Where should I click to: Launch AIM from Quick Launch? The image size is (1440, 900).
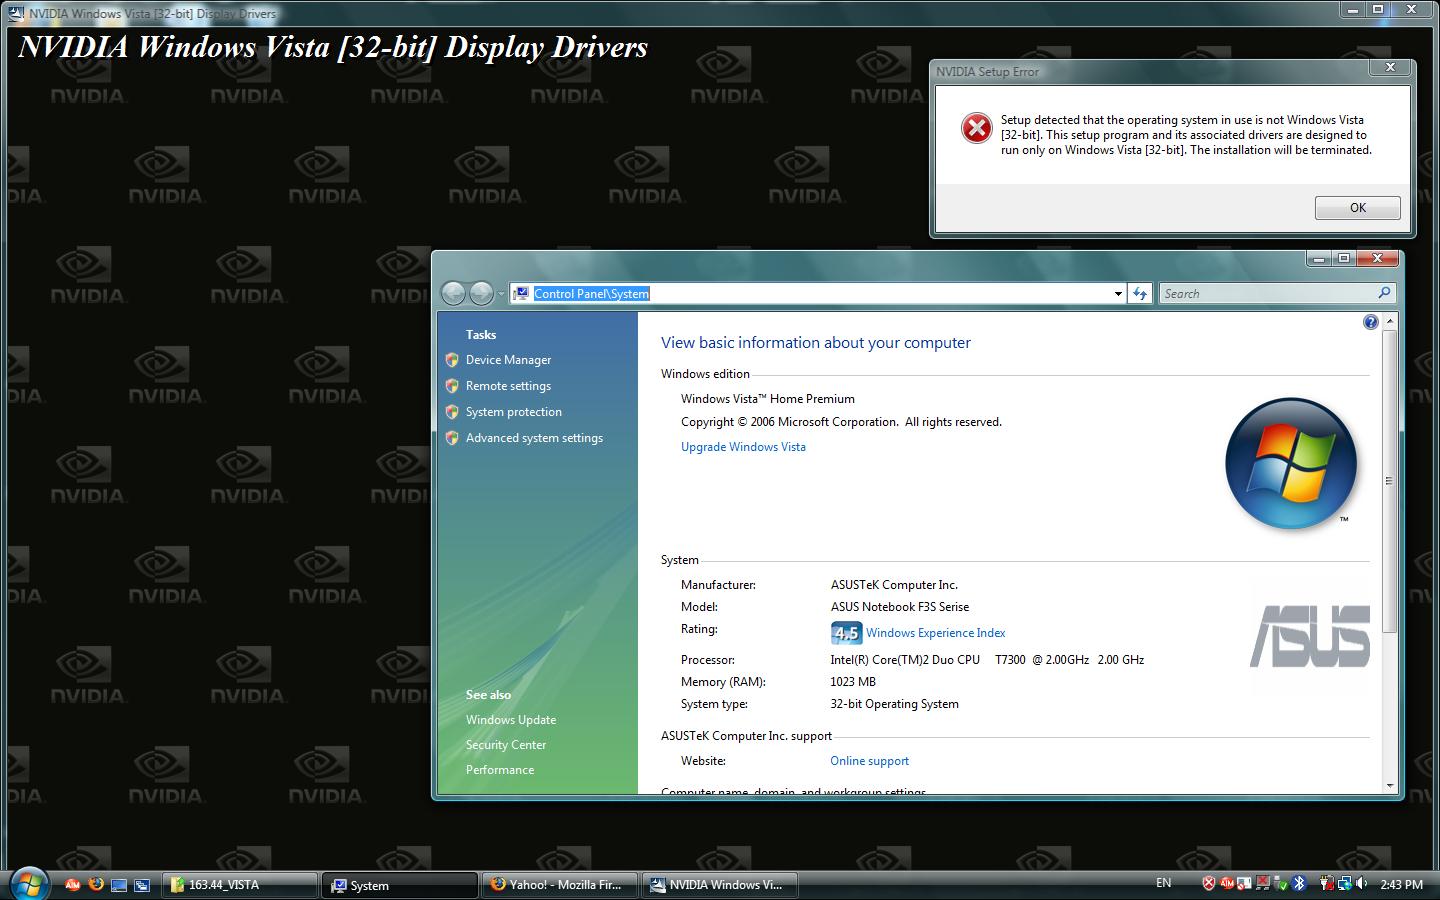click(72, 884)
